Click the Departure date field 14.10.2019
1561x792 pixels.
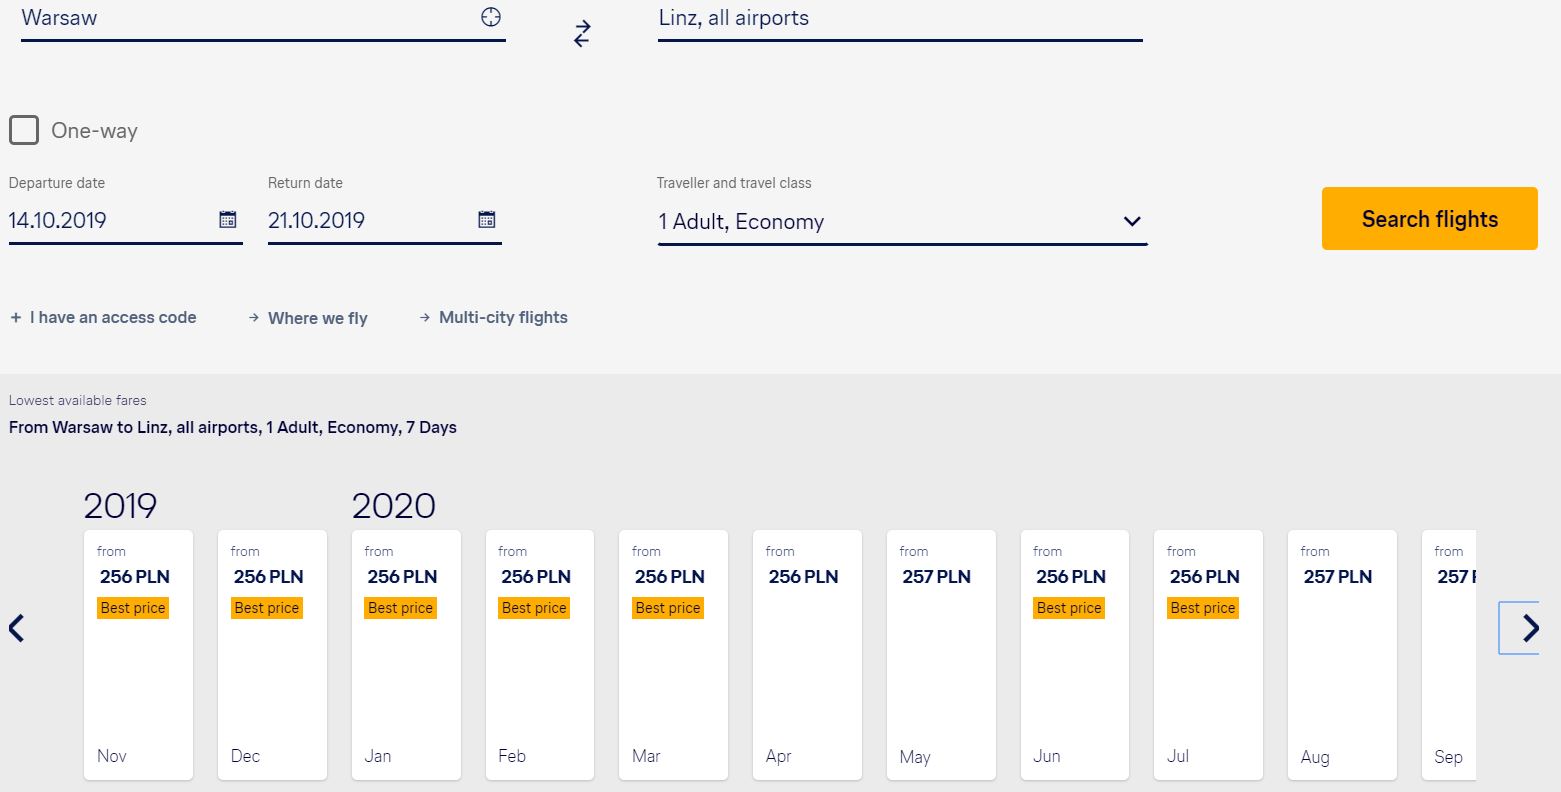point(125,220)
